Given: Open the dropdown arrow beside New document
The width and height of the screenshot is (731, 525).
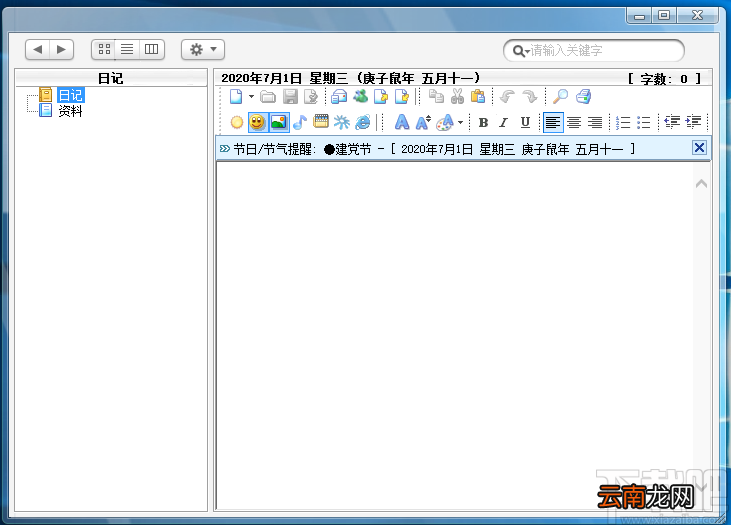Looking at the screenshot, I should [x=251, y=97].
